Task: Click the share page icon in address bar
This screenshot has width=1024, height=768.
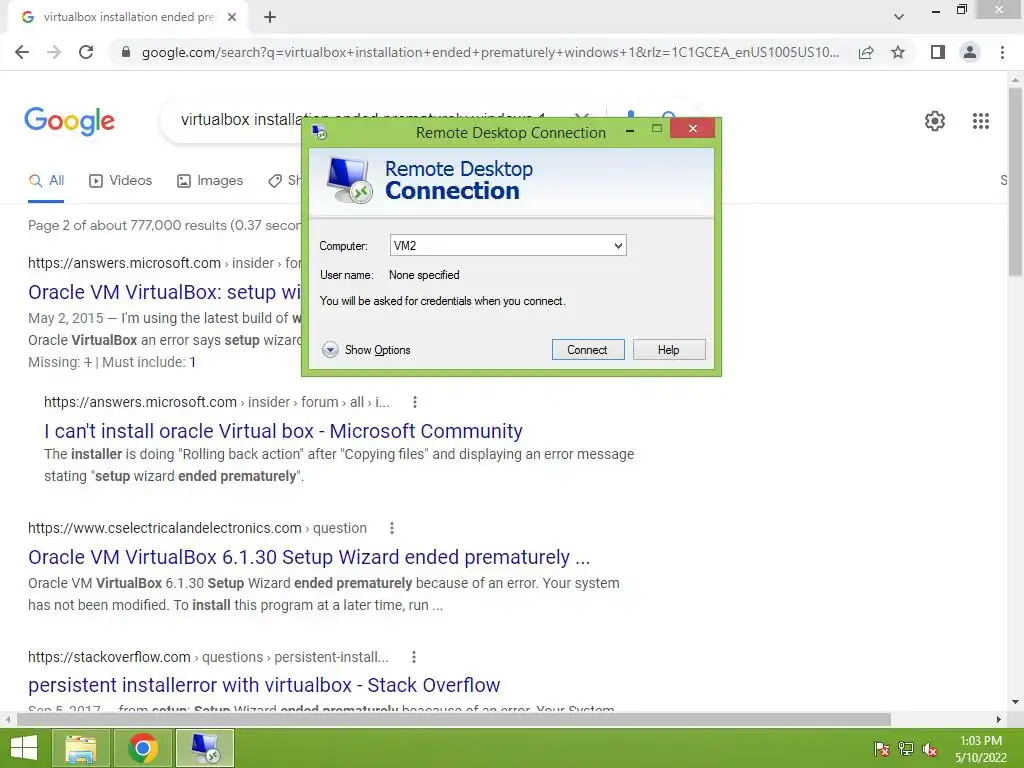Action: click(x=866, y=52)
